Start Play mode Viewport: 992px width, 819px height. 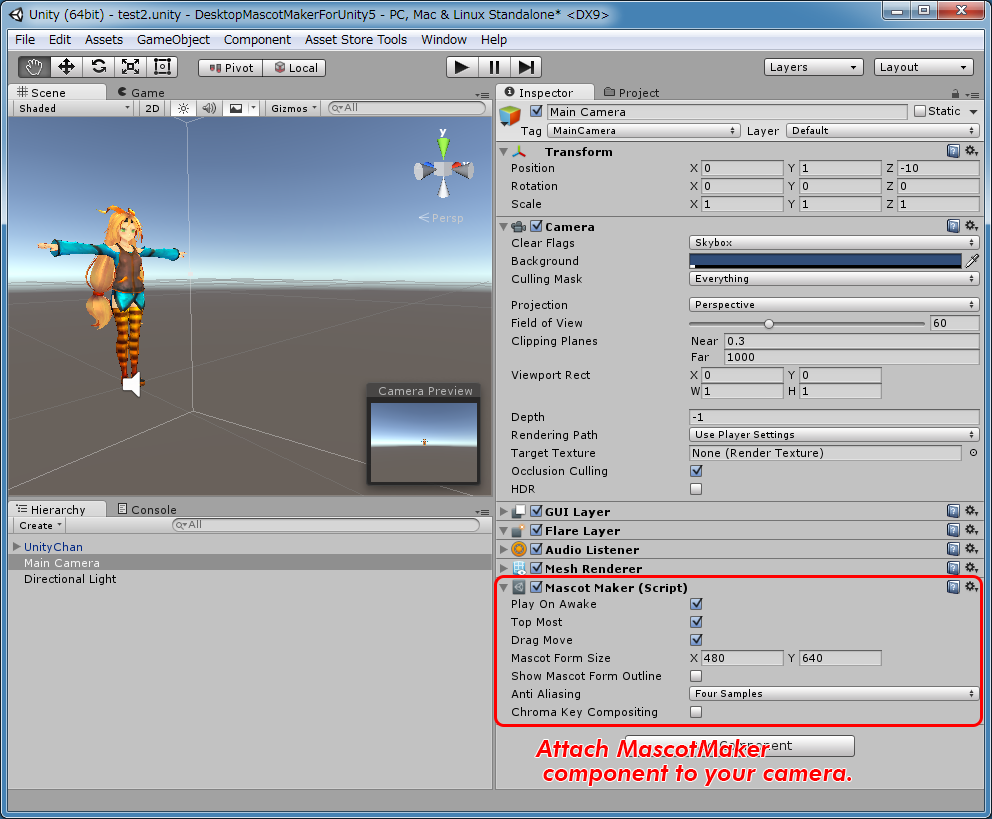pos(462,67)
